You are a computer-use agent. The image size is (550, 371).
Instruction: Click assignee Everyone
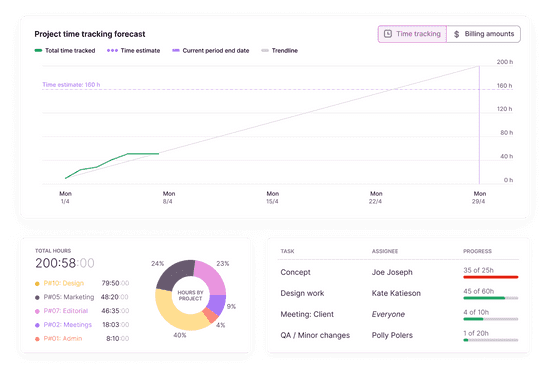click(388, 314)
